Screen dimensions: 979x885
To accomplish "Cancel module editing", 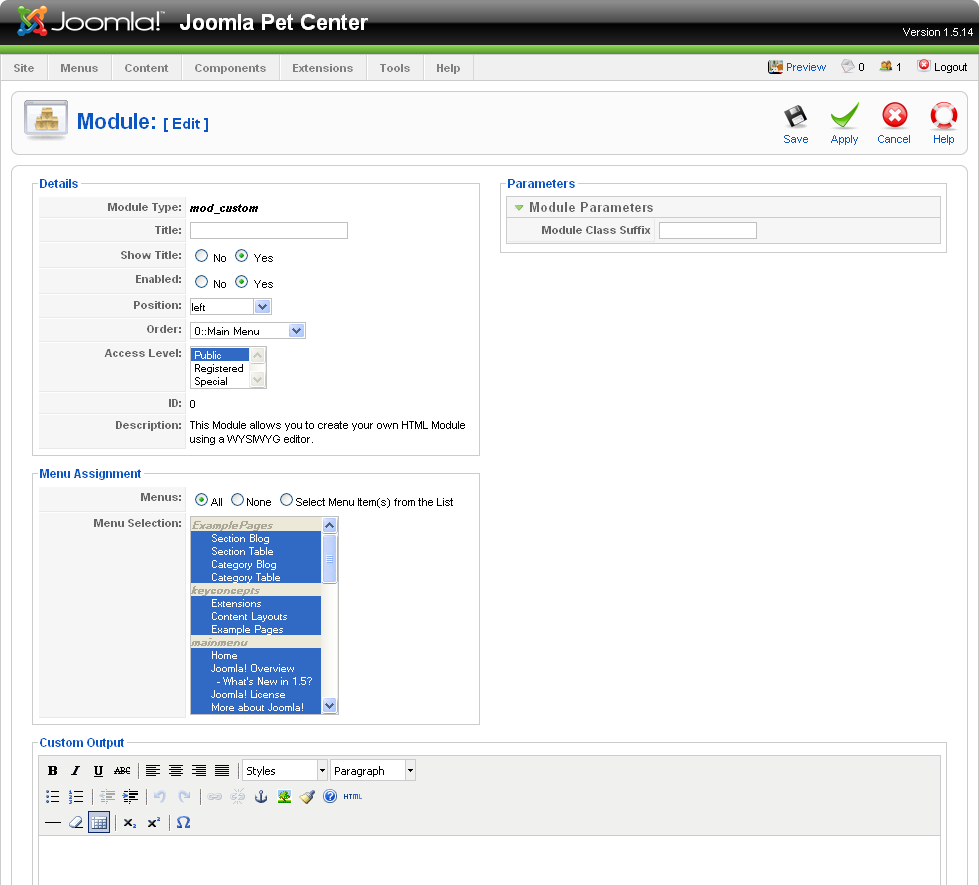I will [893, 124].
